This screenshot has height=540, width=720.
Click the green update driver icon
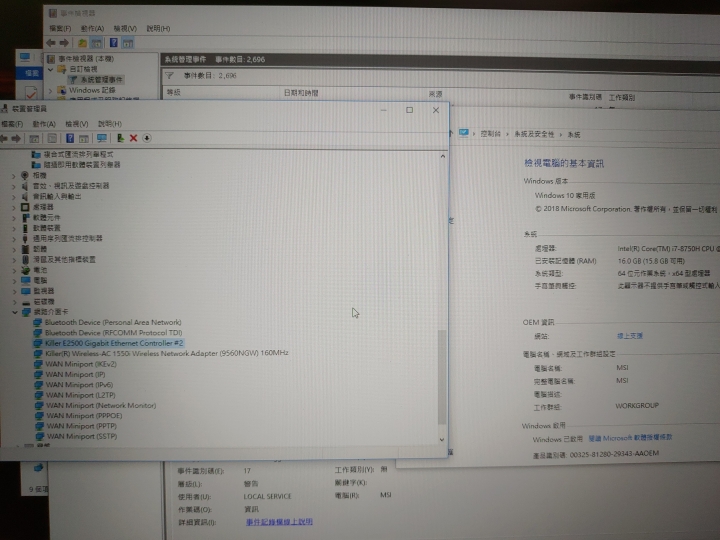[x=120, y=138]
